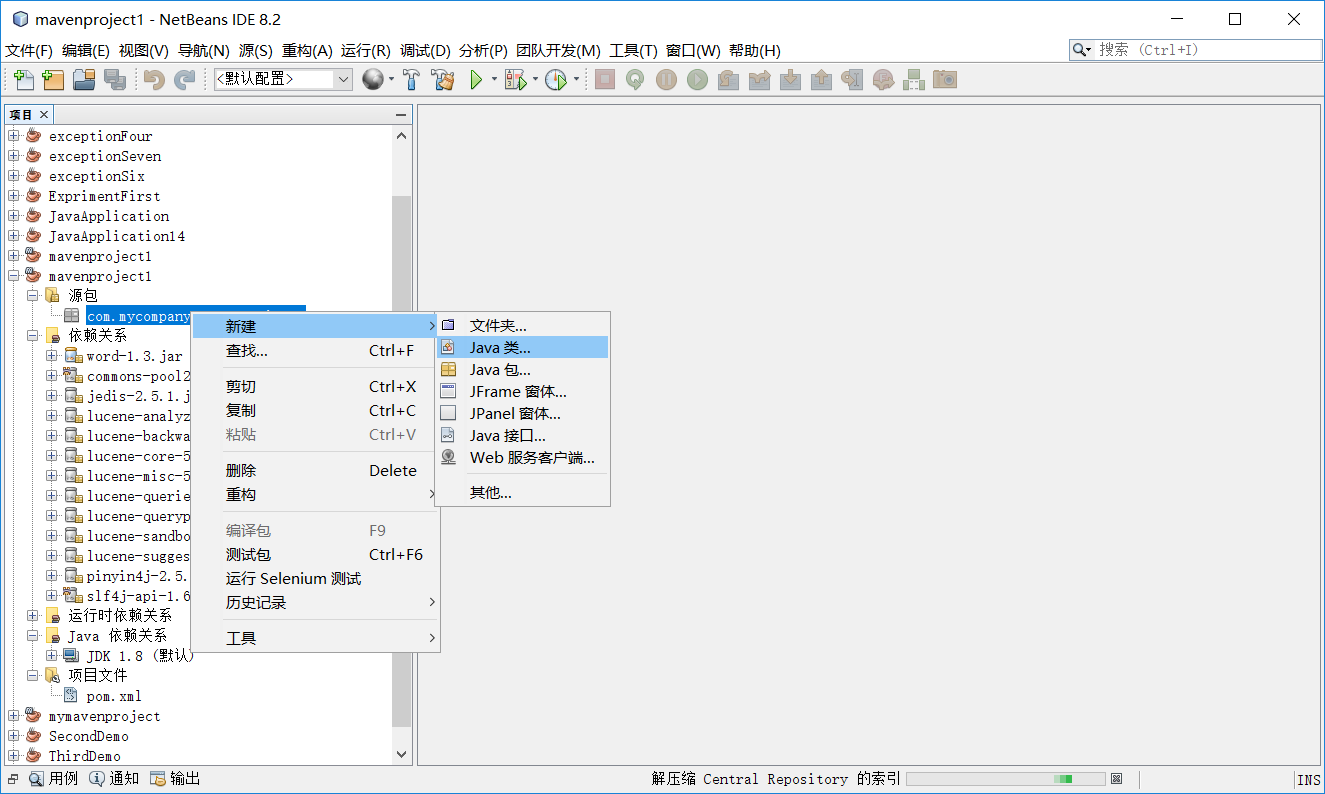Click the disabled Stop debugger icon
Viewport: 1325px width, 794px height.
coord(604,80)
